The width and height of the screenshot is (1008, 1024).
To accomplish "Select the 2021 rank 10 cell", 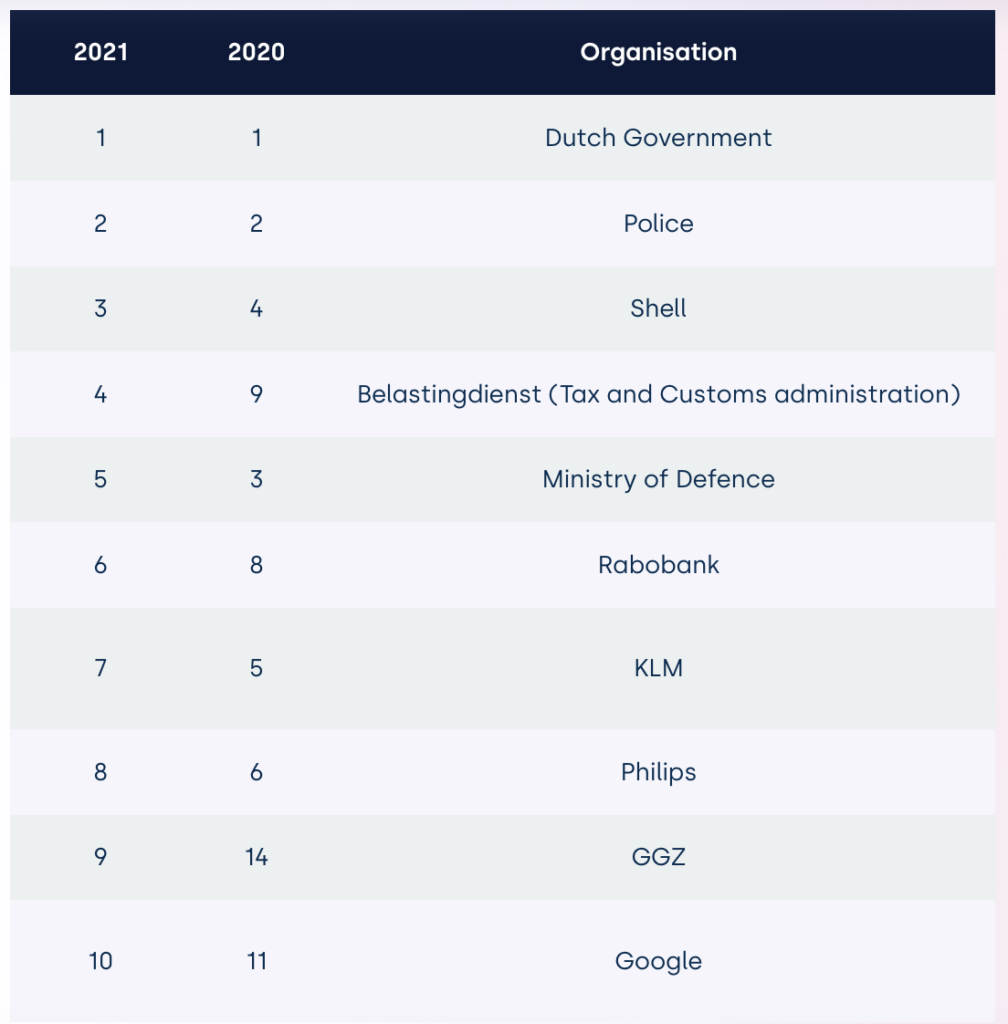I will click(x=101, y=961).
